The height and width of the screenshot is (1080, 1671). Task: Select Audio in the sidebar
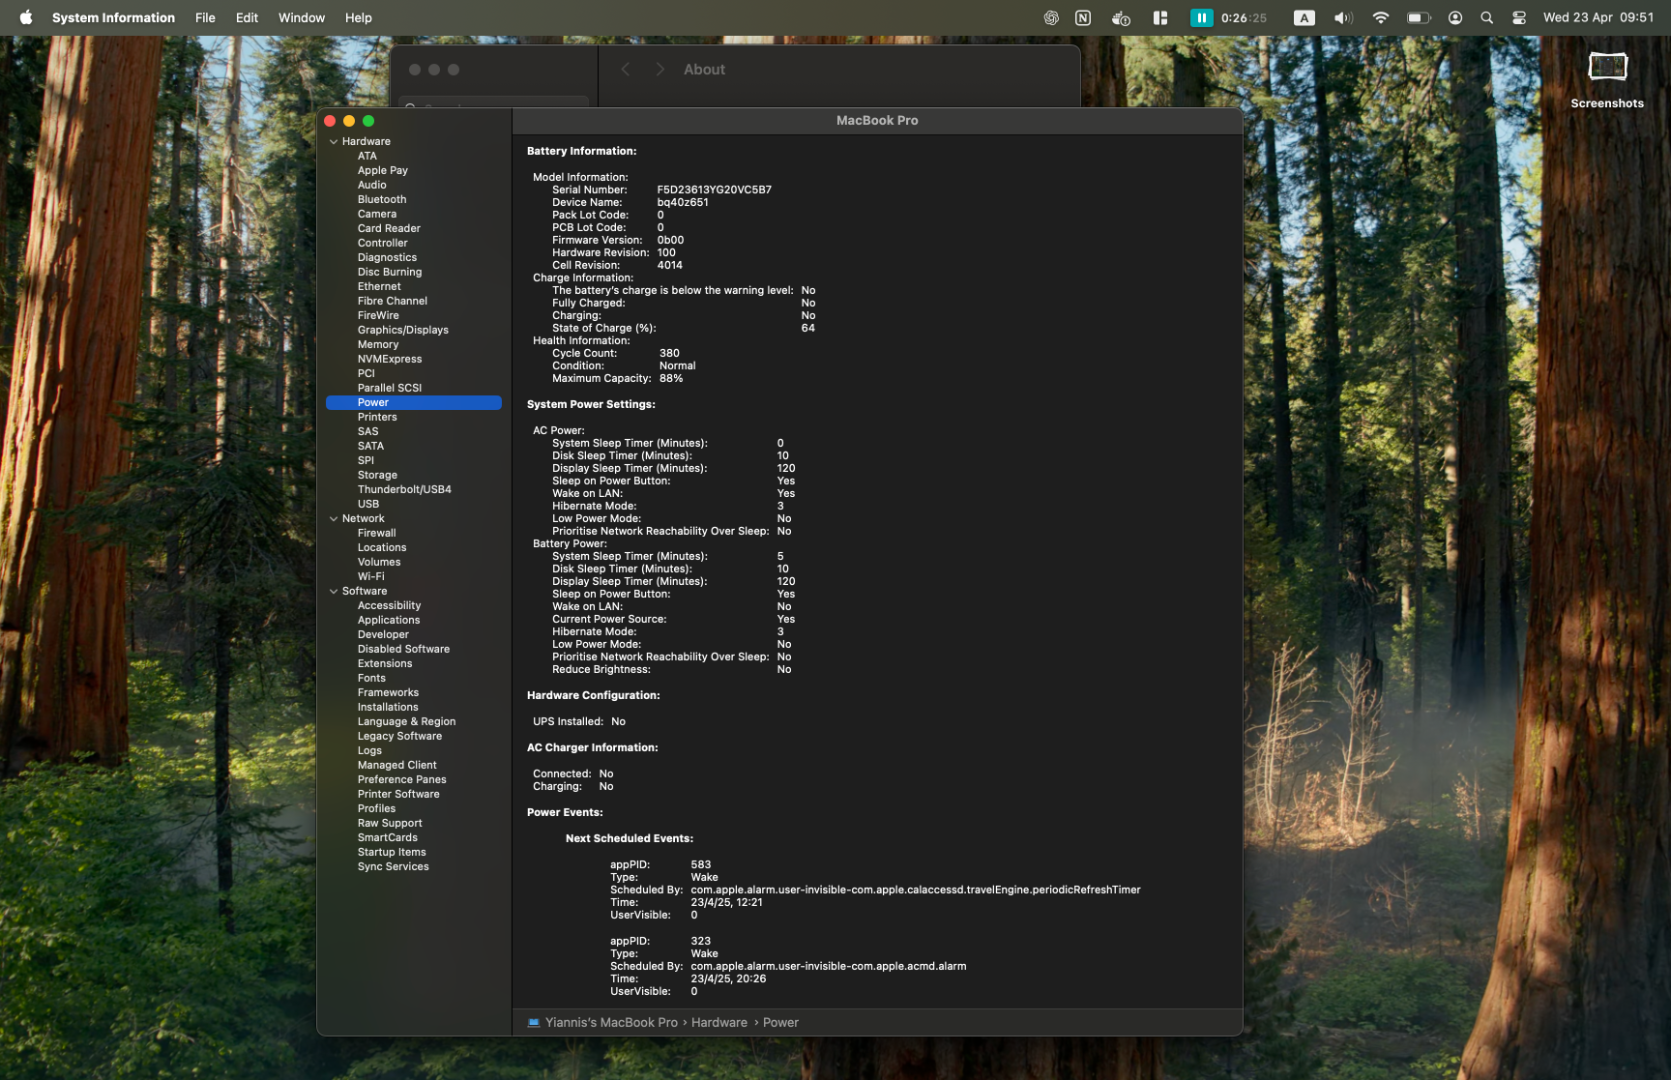click(x=372, y=185)
